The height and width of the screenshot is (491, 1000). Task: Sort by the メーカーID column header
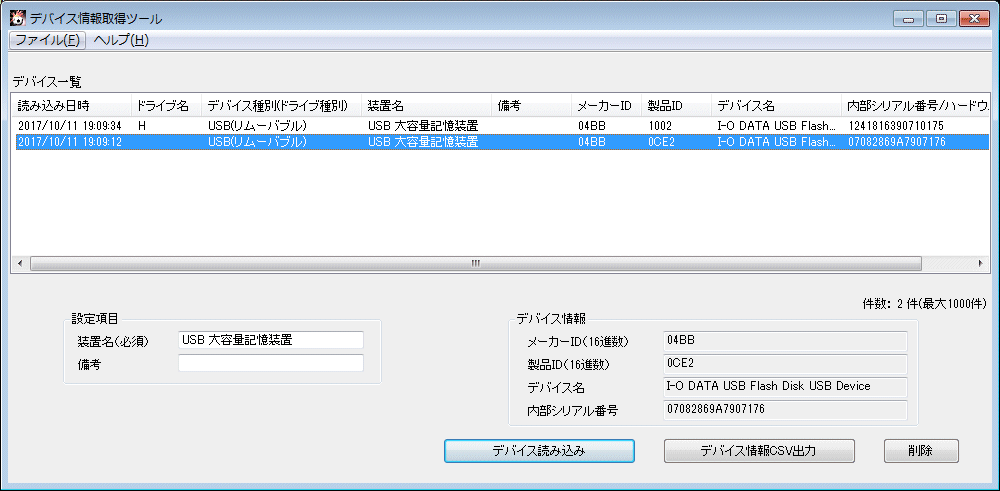[x=606, y=105]
